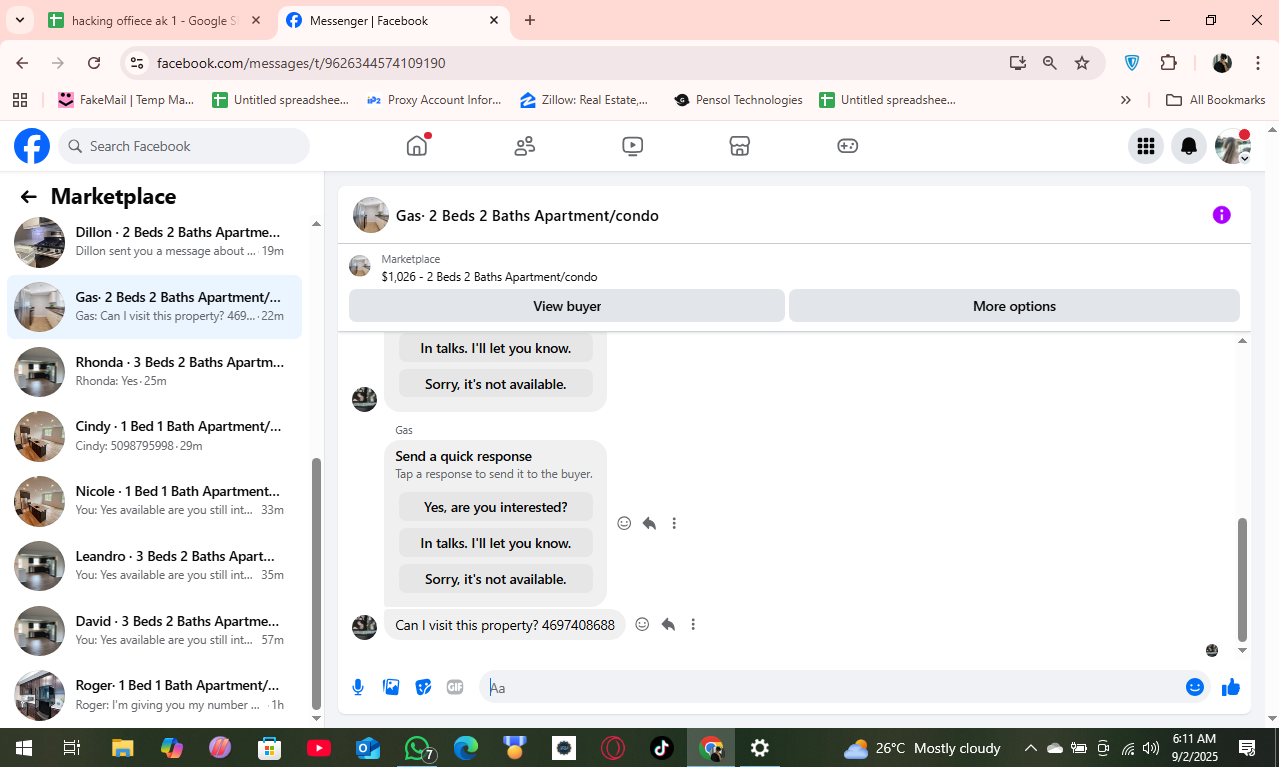Open Zillow: Real Estate bookmark
Screen dimensions: 1279x767
tap(585, 100)
